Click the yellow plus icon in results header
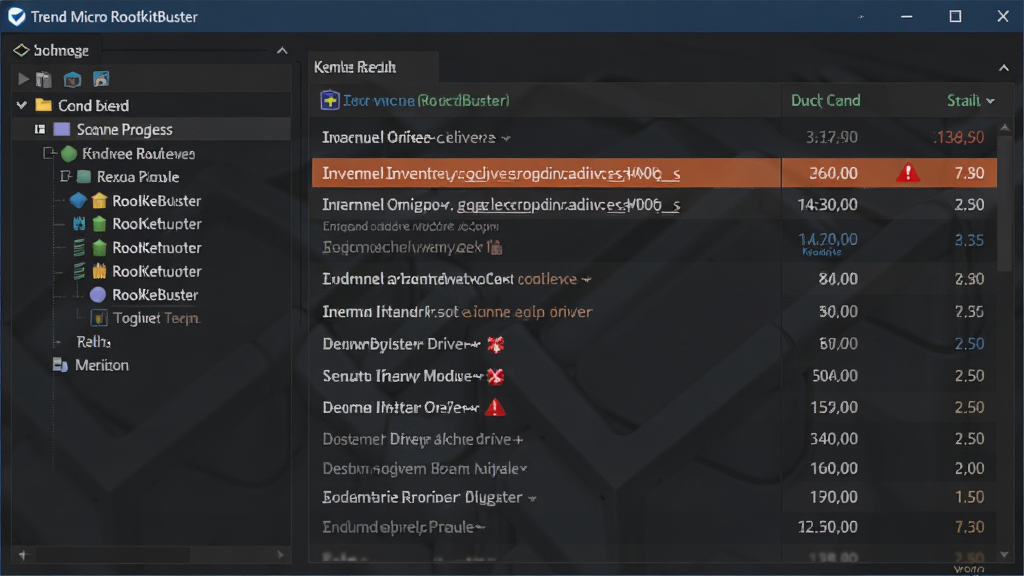This screenshot has width=1024, height=576. tap(330, 101)
